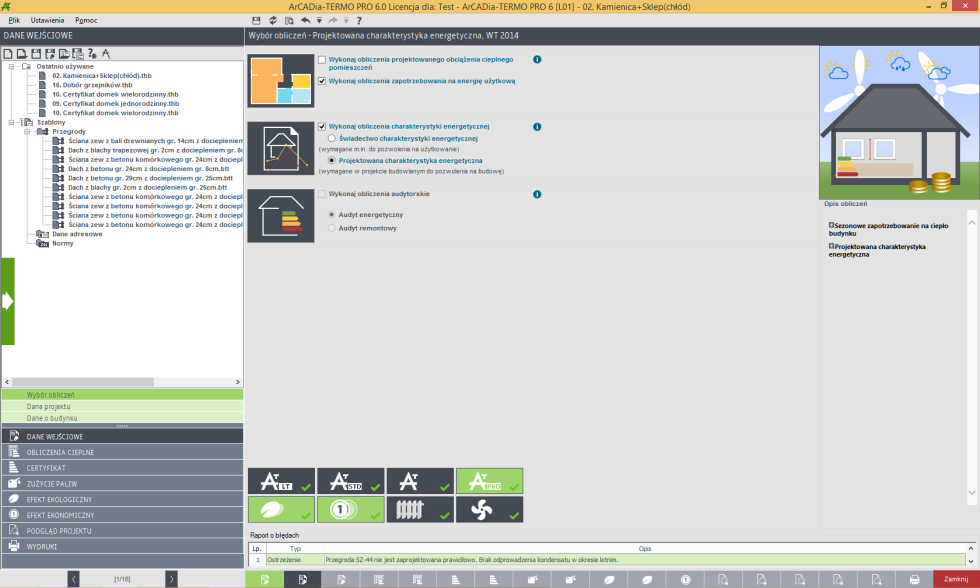
Task: Open the Plik menu
Action: (x=14, y=21)
